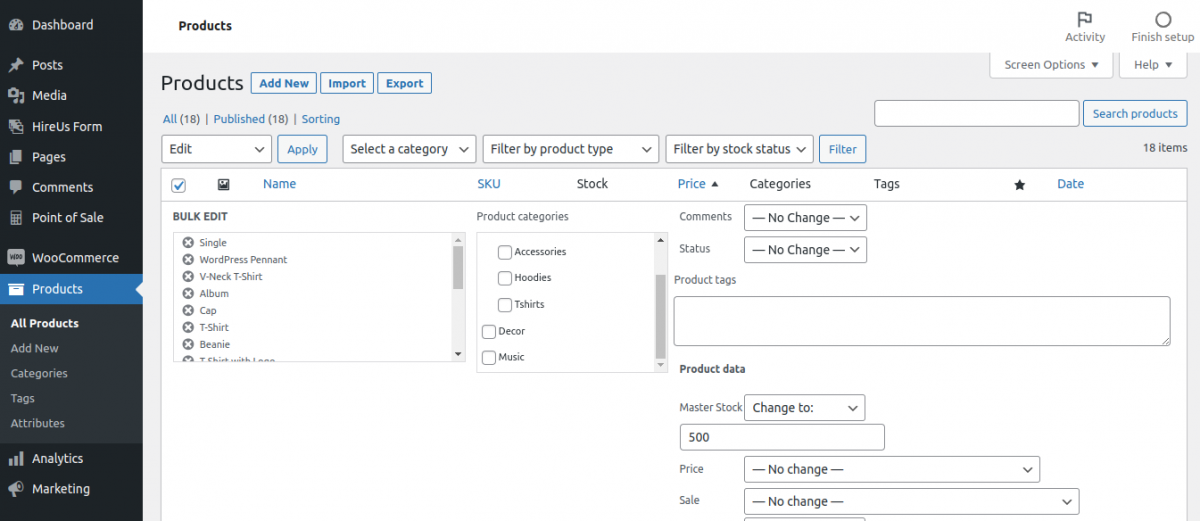Viewport: 1200px width, 521px height.
Task: Remove WordPress Pennant from bulk edit
Action: [188, 260]
